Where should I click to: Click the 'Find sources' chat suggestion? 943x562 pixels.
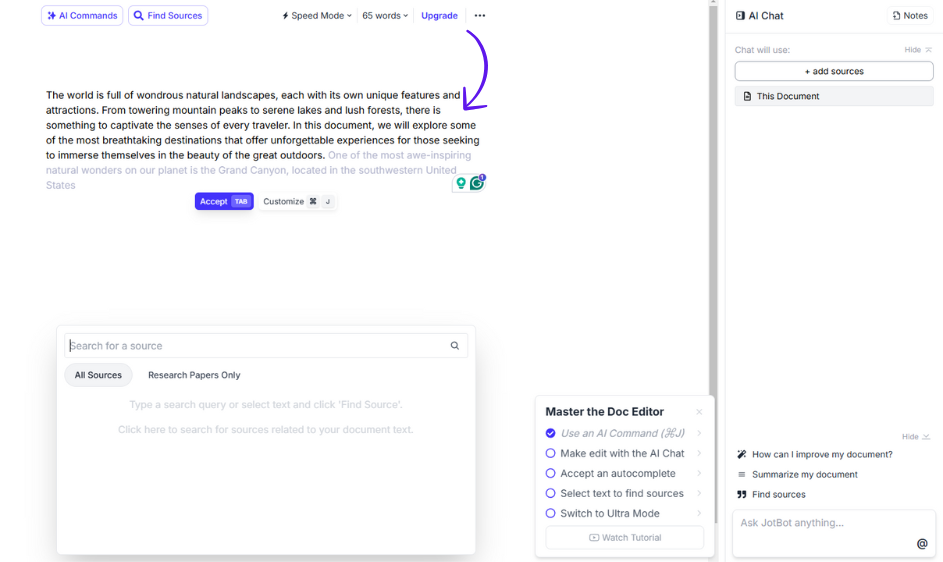pyautogui.click(x=778, y=495)
